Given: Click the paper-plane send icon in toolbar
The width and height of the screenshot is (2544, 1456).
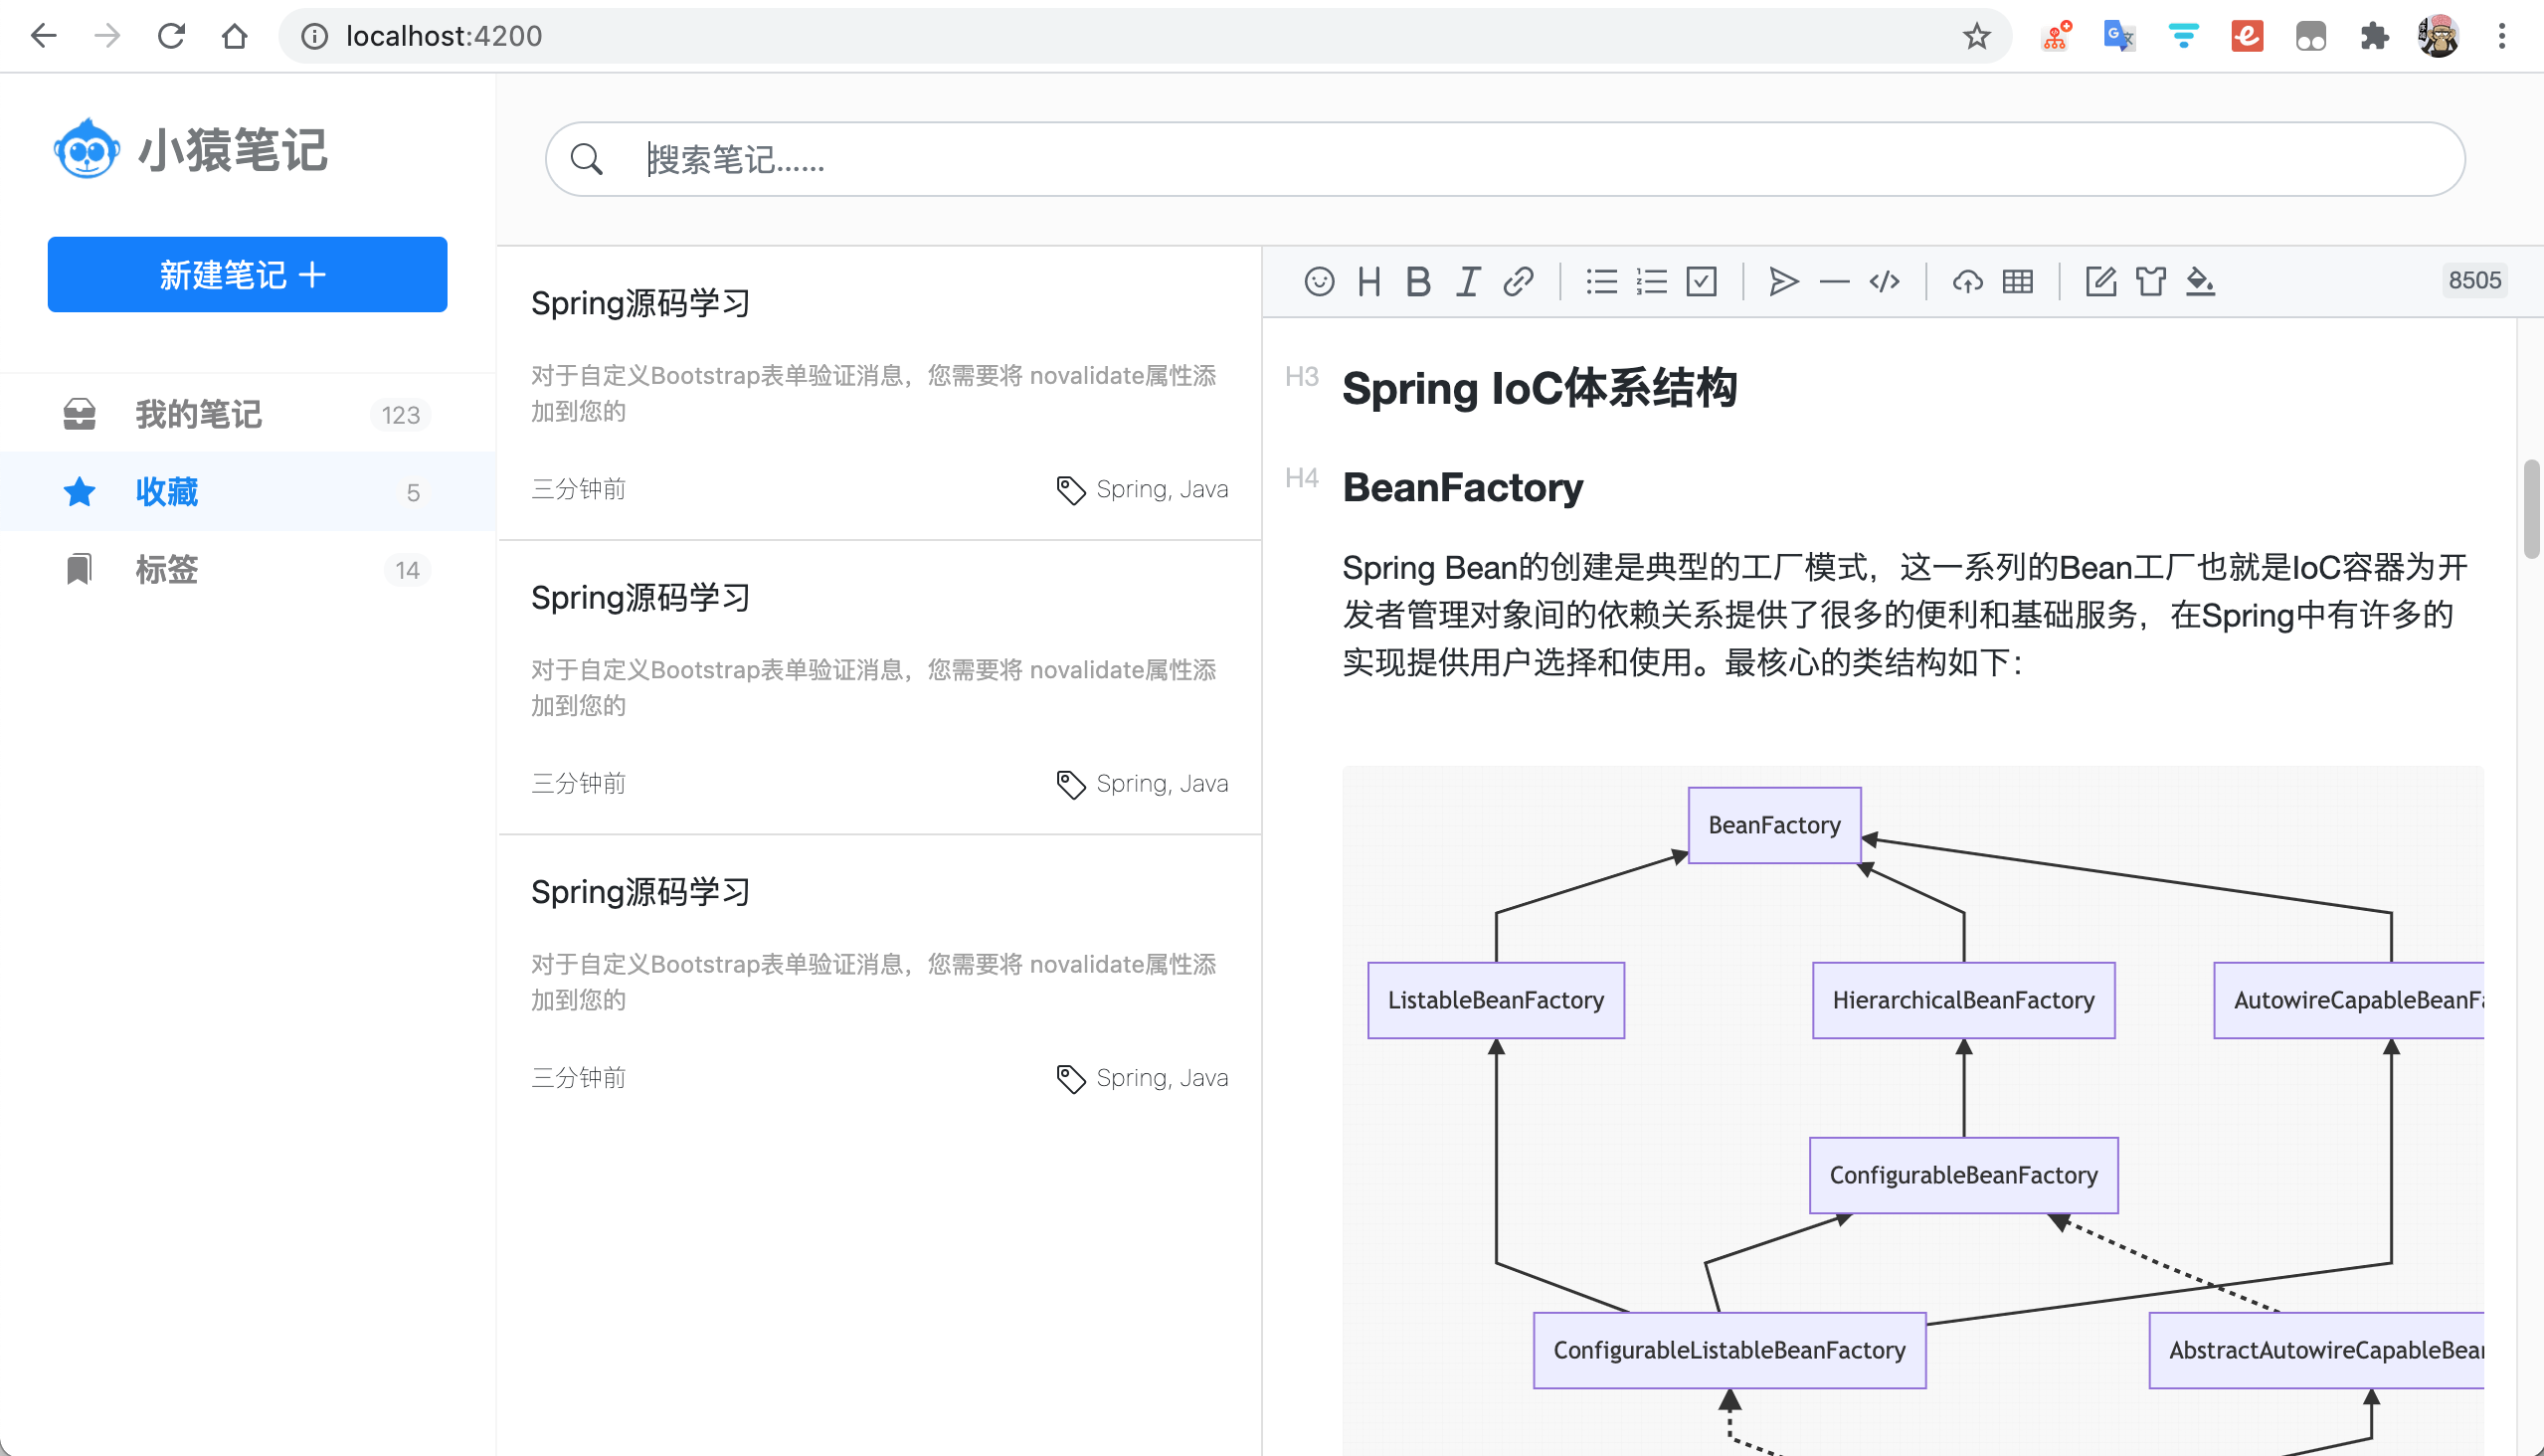Looking at the screenshot, I should [x=1783, y=281].
